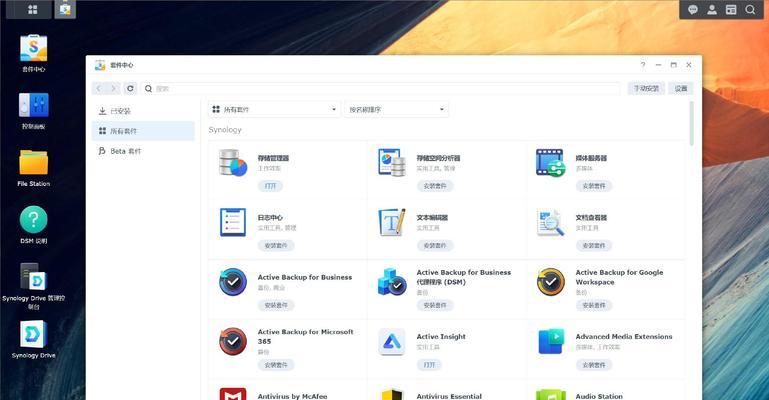Select 已安装 in the sidebar

(x=143, y=111)
